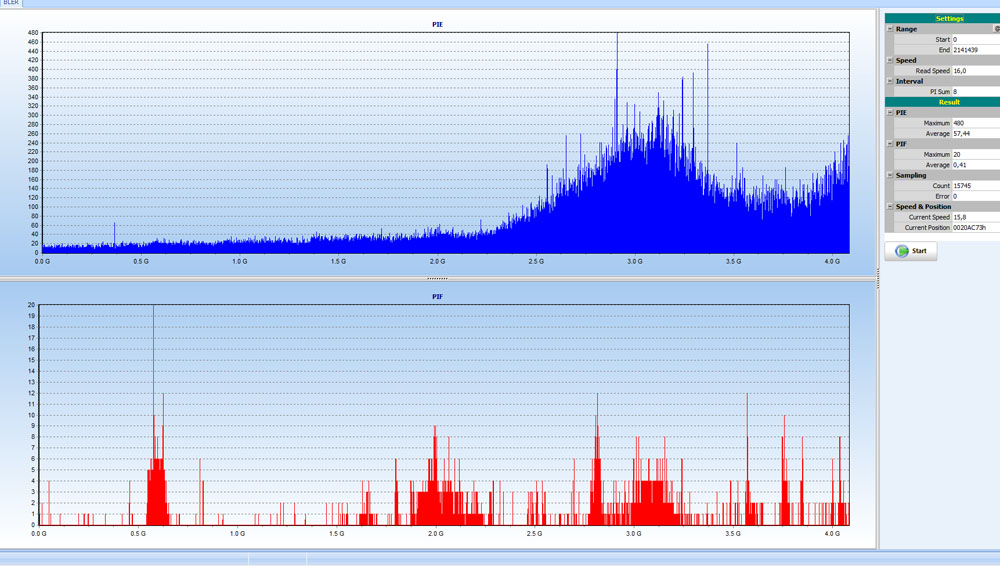This screenshot has width=1000, height=566.
Task: Select the Read Speed value 16,0
Action: pyautogui.click(x=976, y=71)
